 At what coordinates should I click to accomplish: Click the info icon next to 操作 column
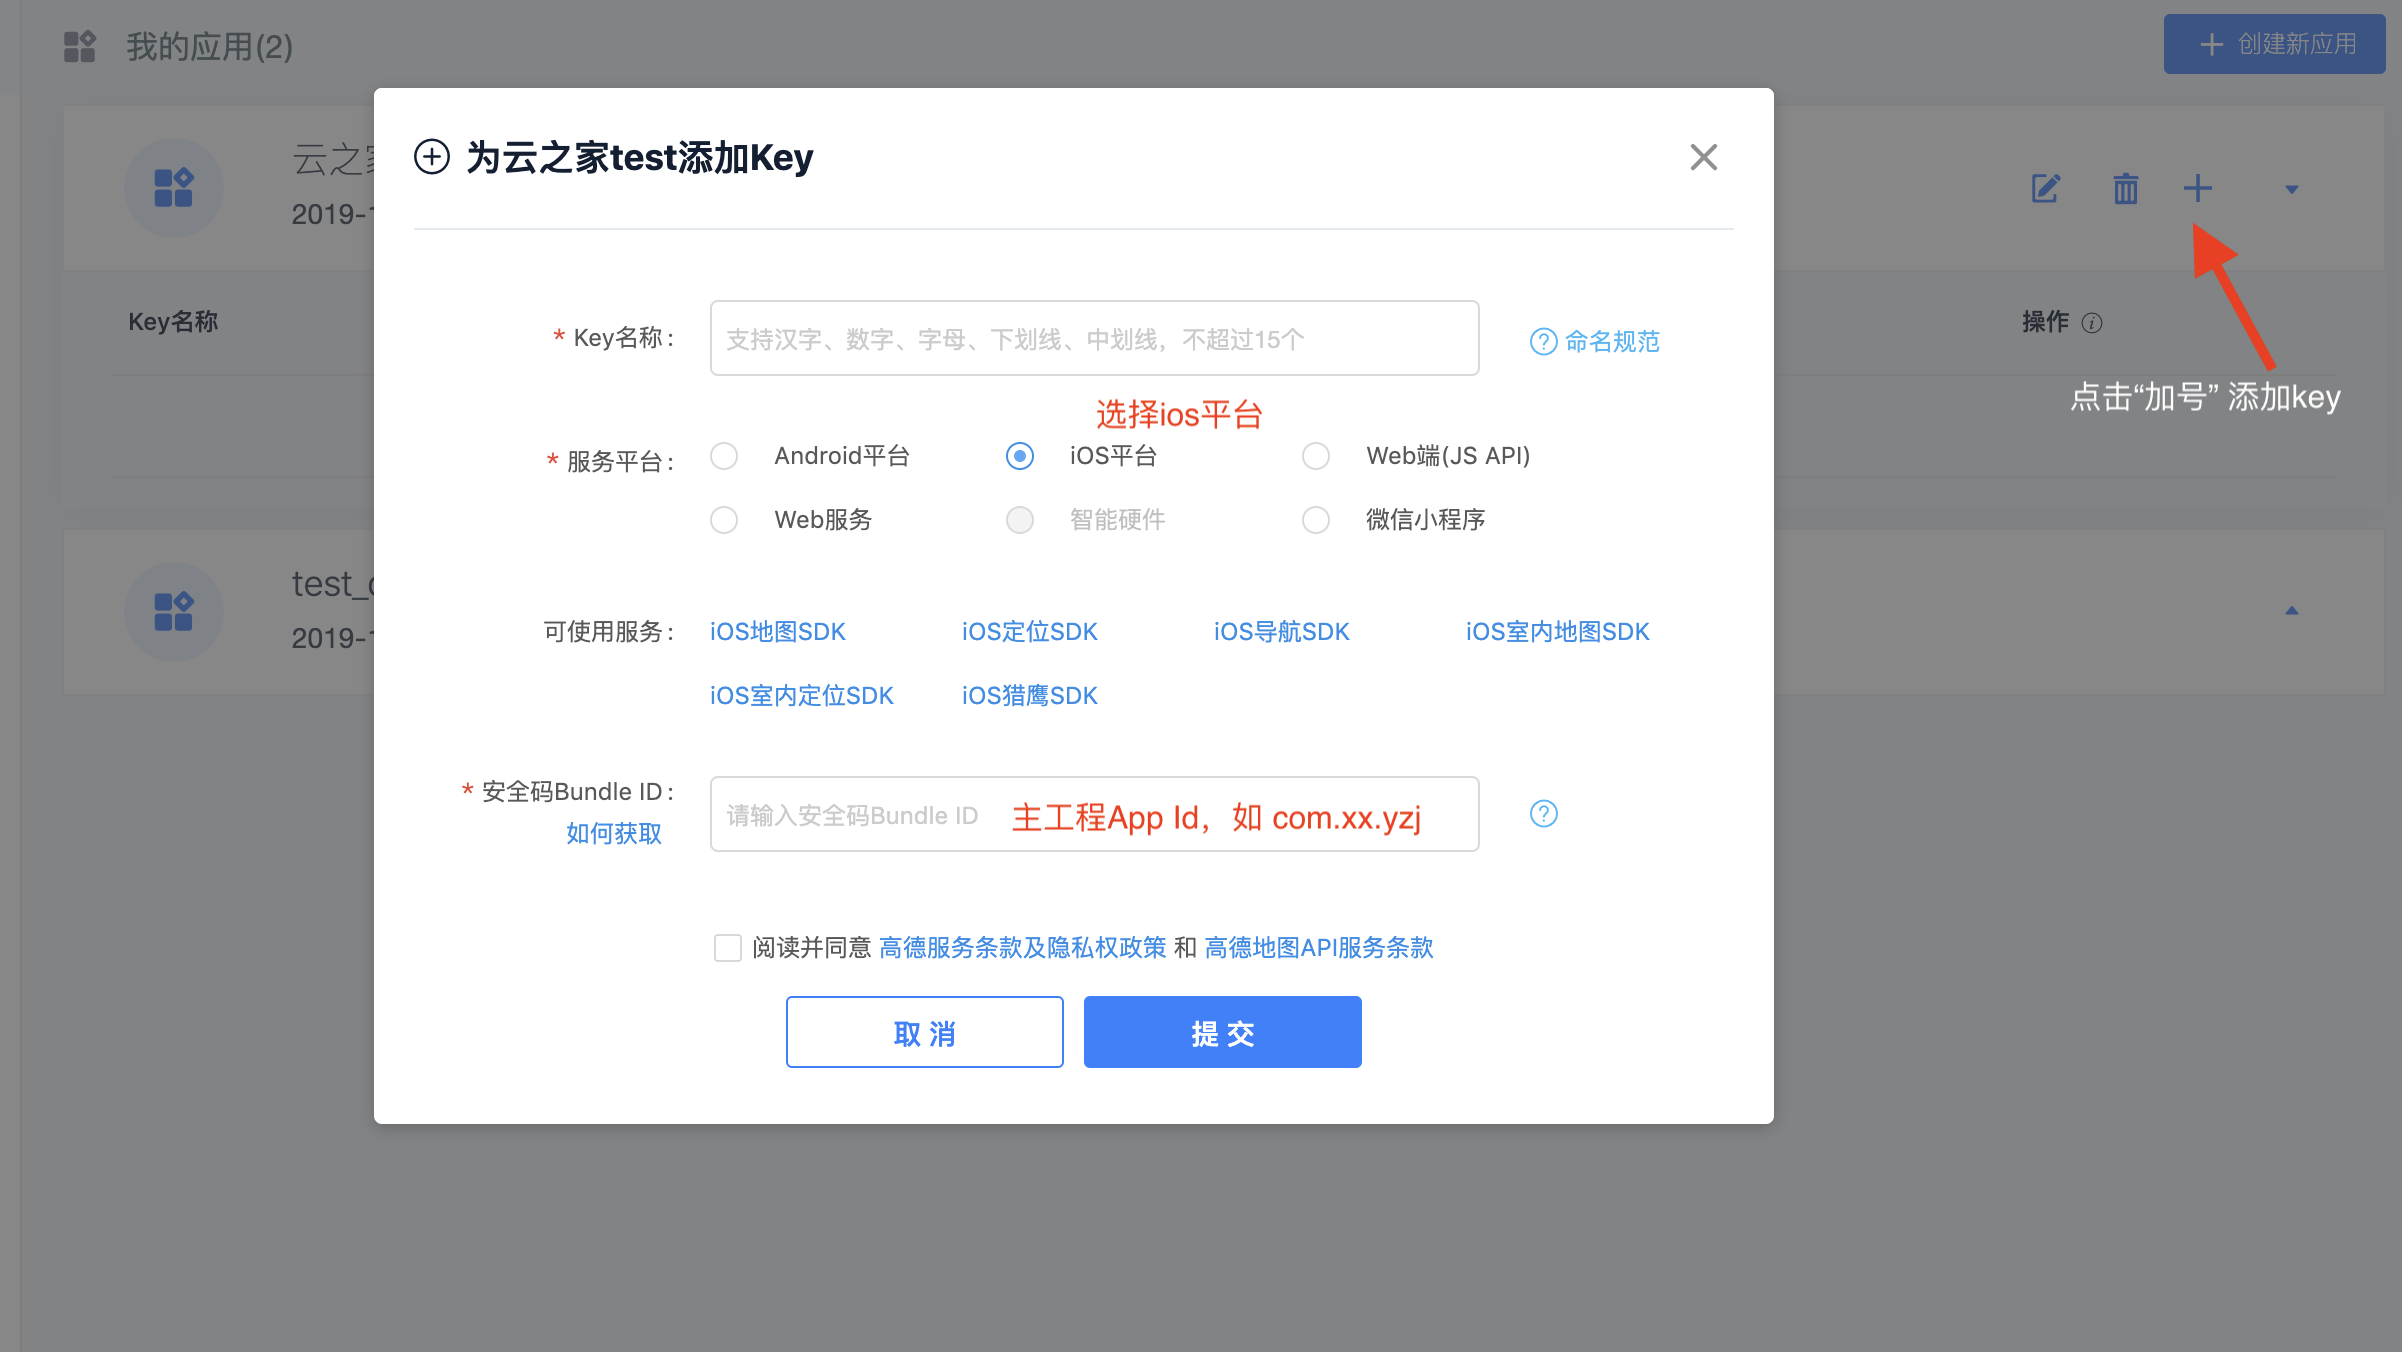(x=2092, y=323)
